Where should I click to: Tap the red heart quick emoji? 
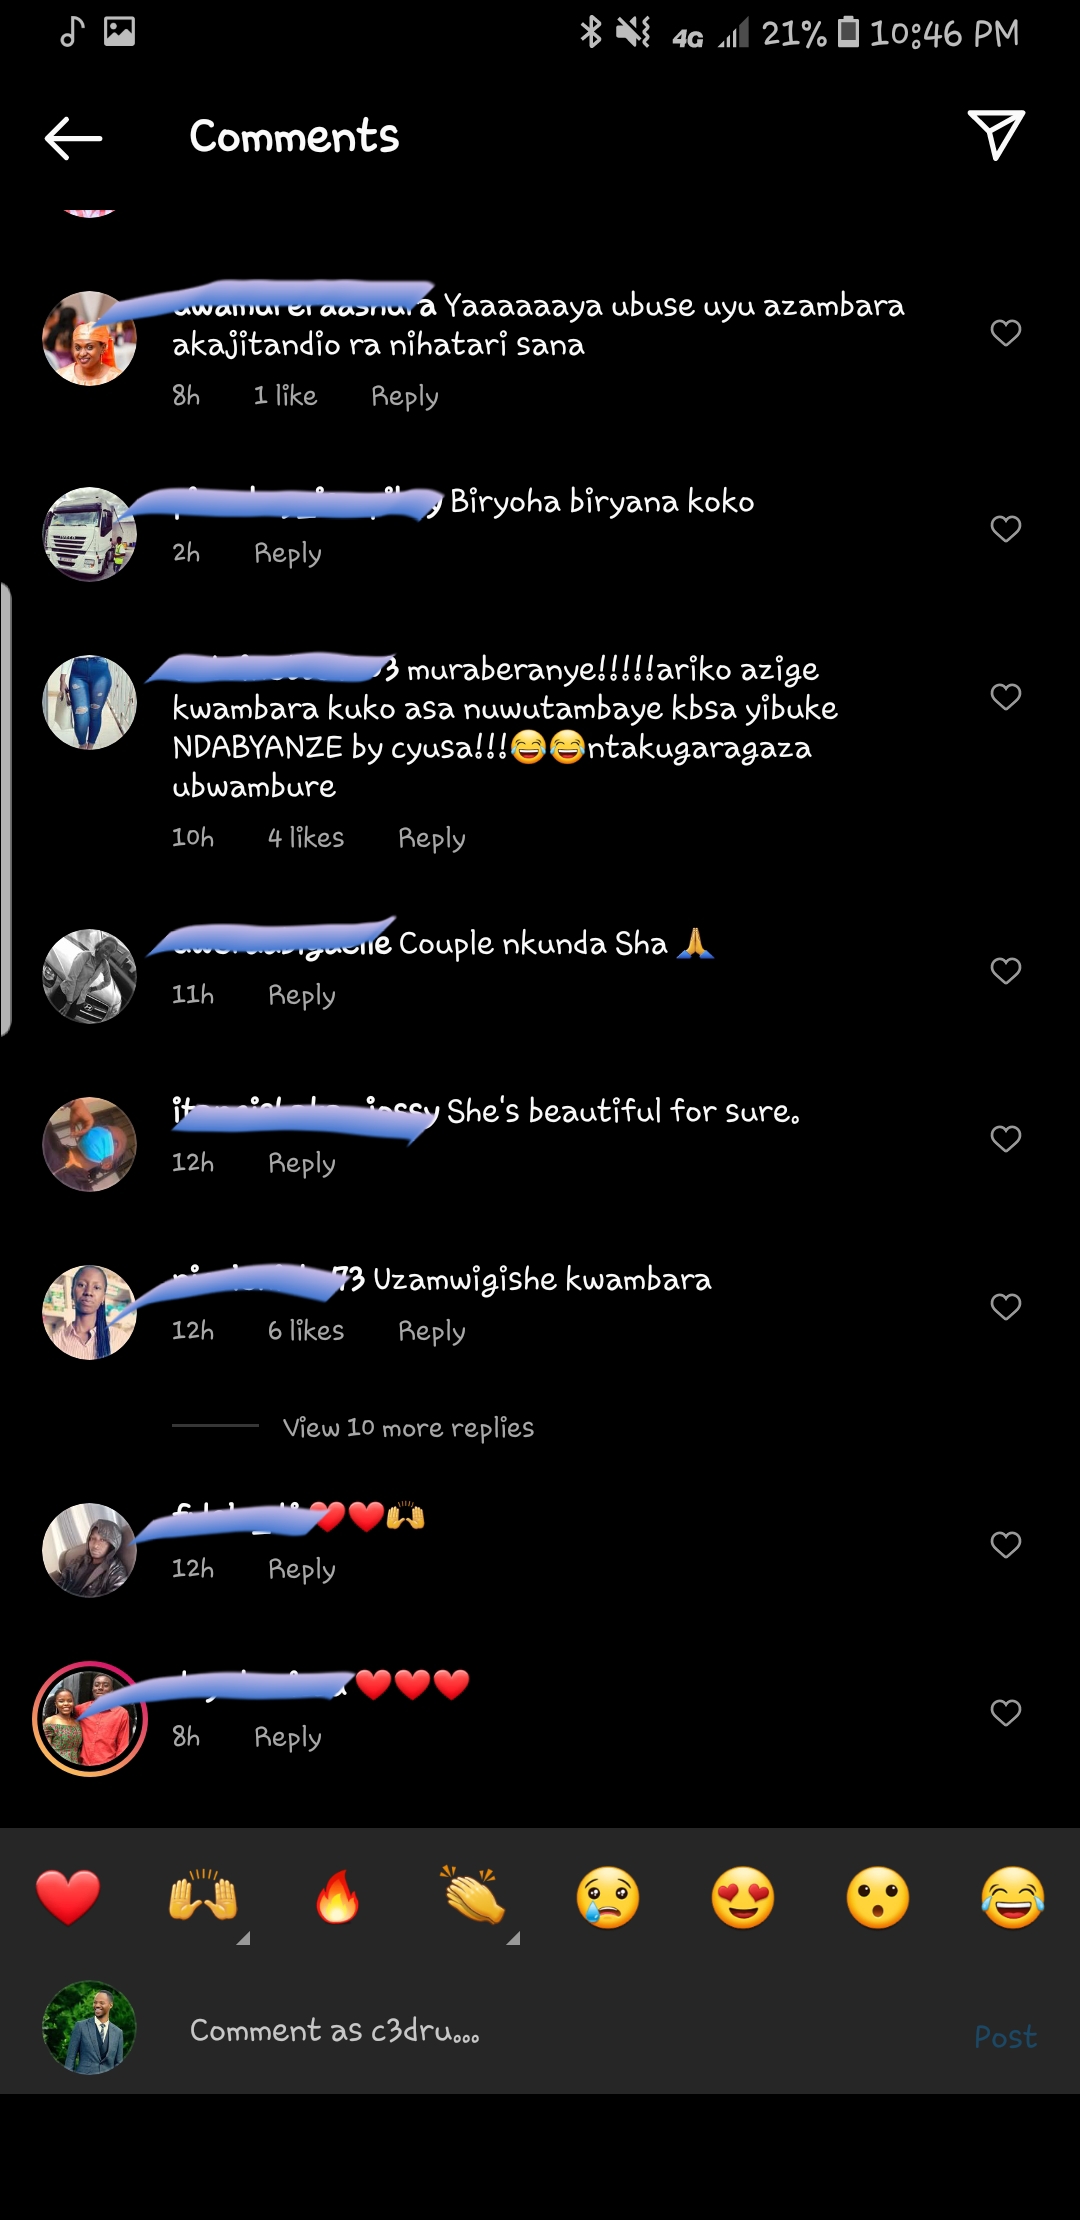point(68,1897)
